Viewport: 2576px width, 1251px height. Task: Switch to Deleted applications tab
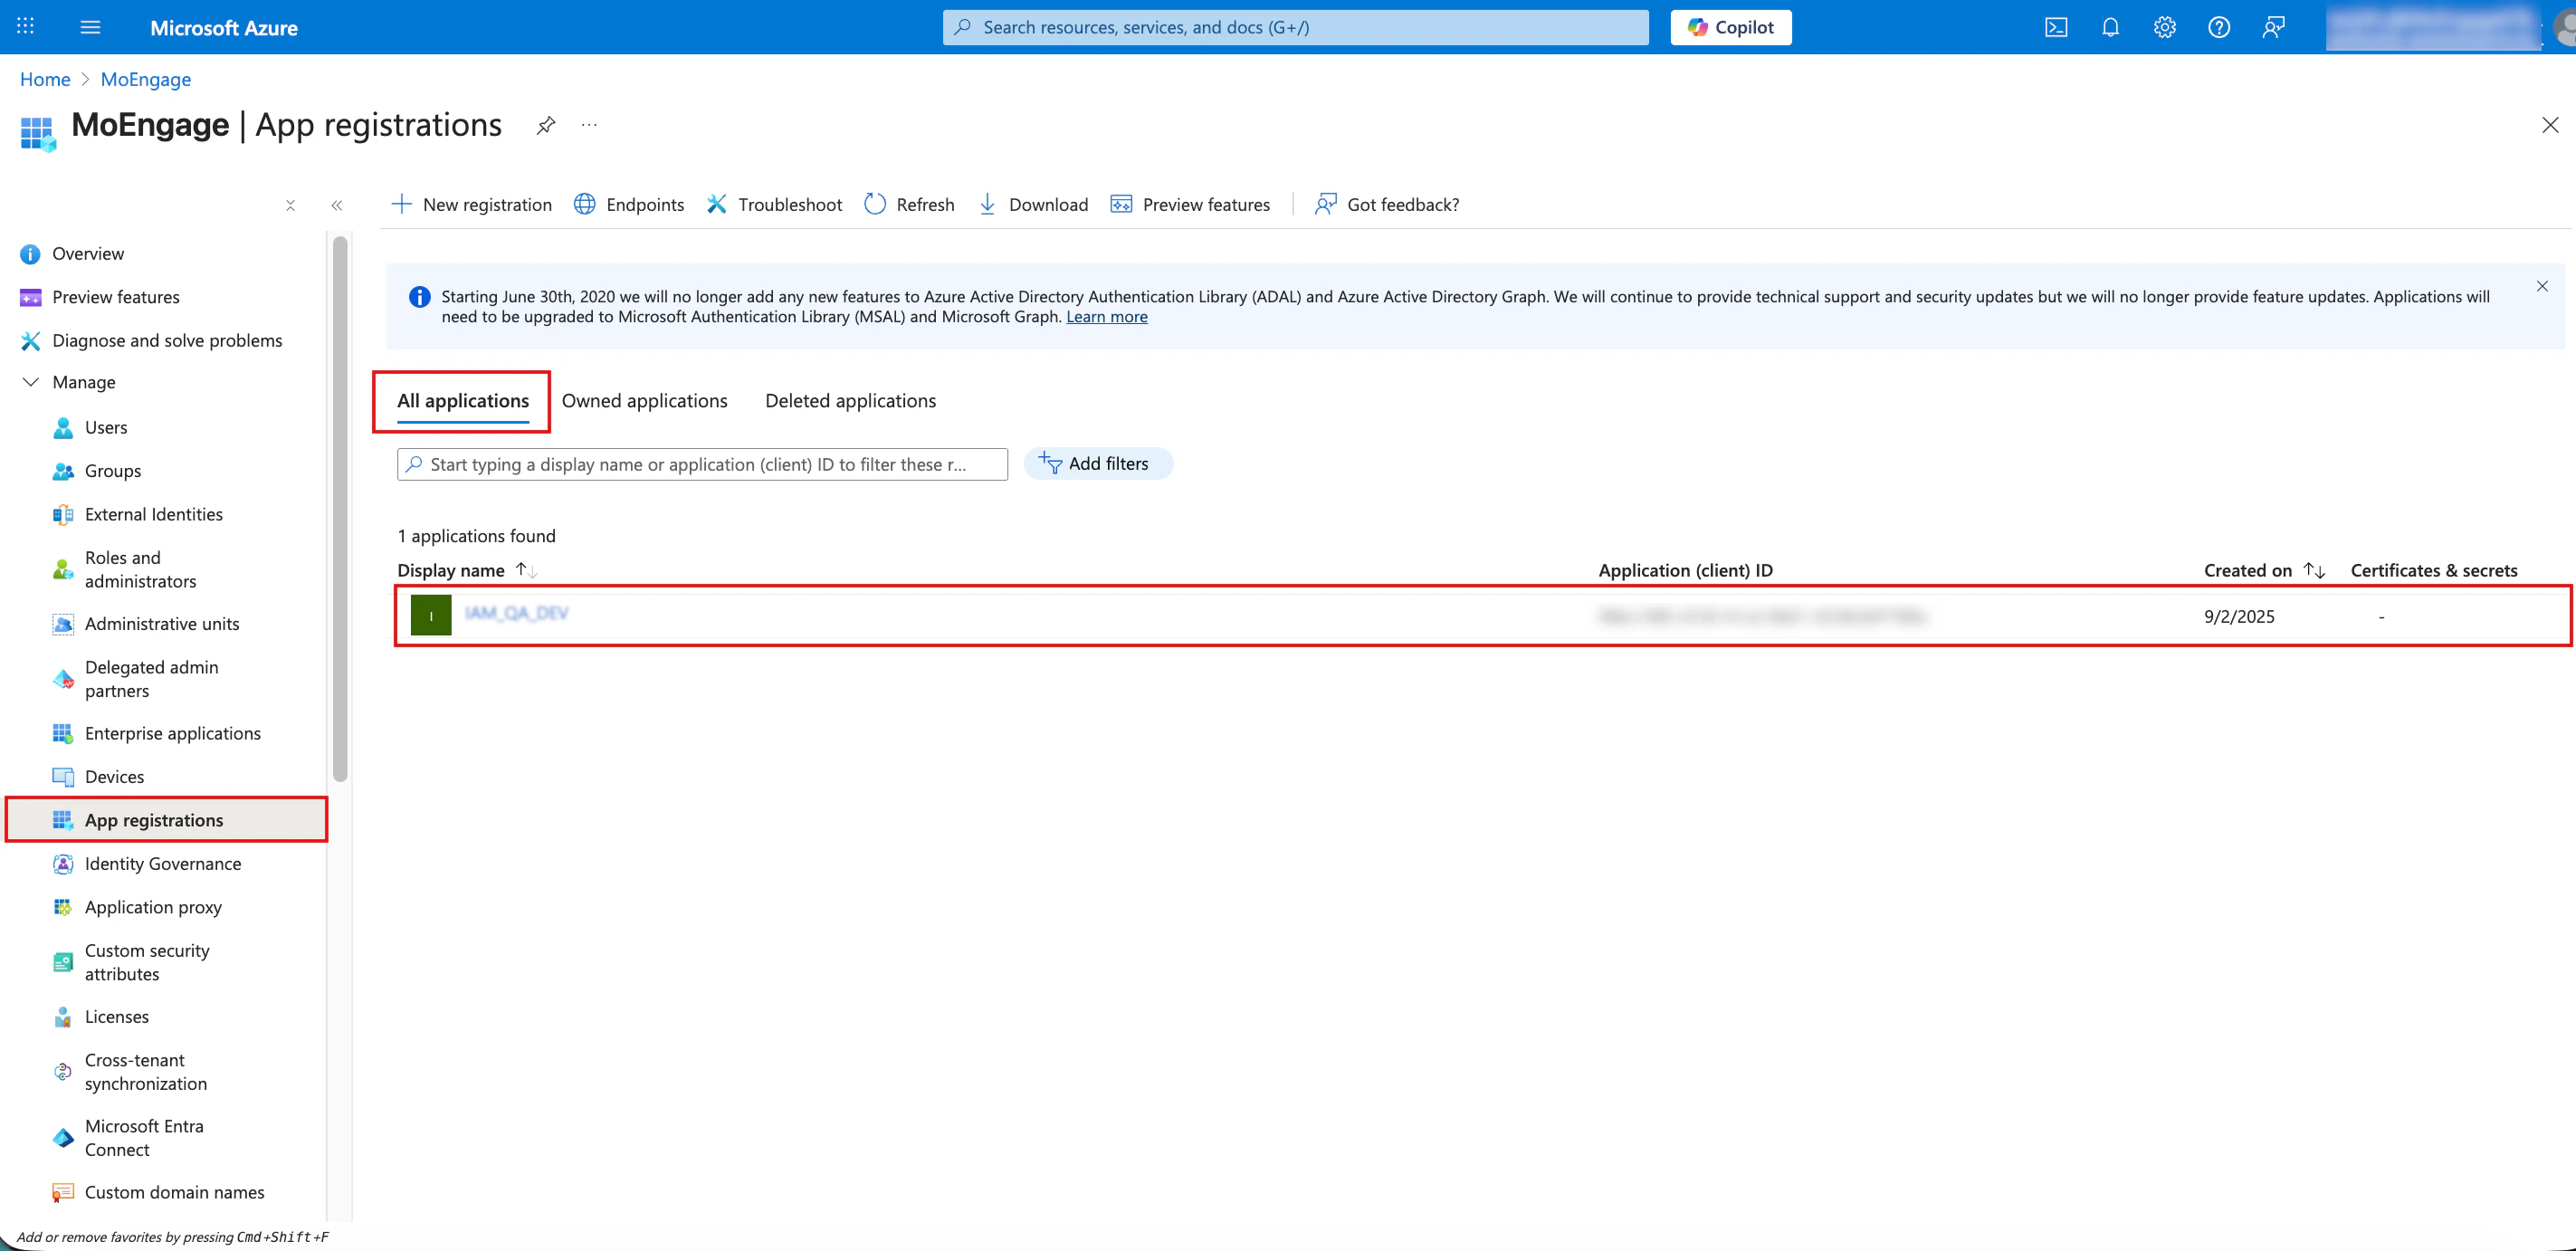(x=850, y=401)
